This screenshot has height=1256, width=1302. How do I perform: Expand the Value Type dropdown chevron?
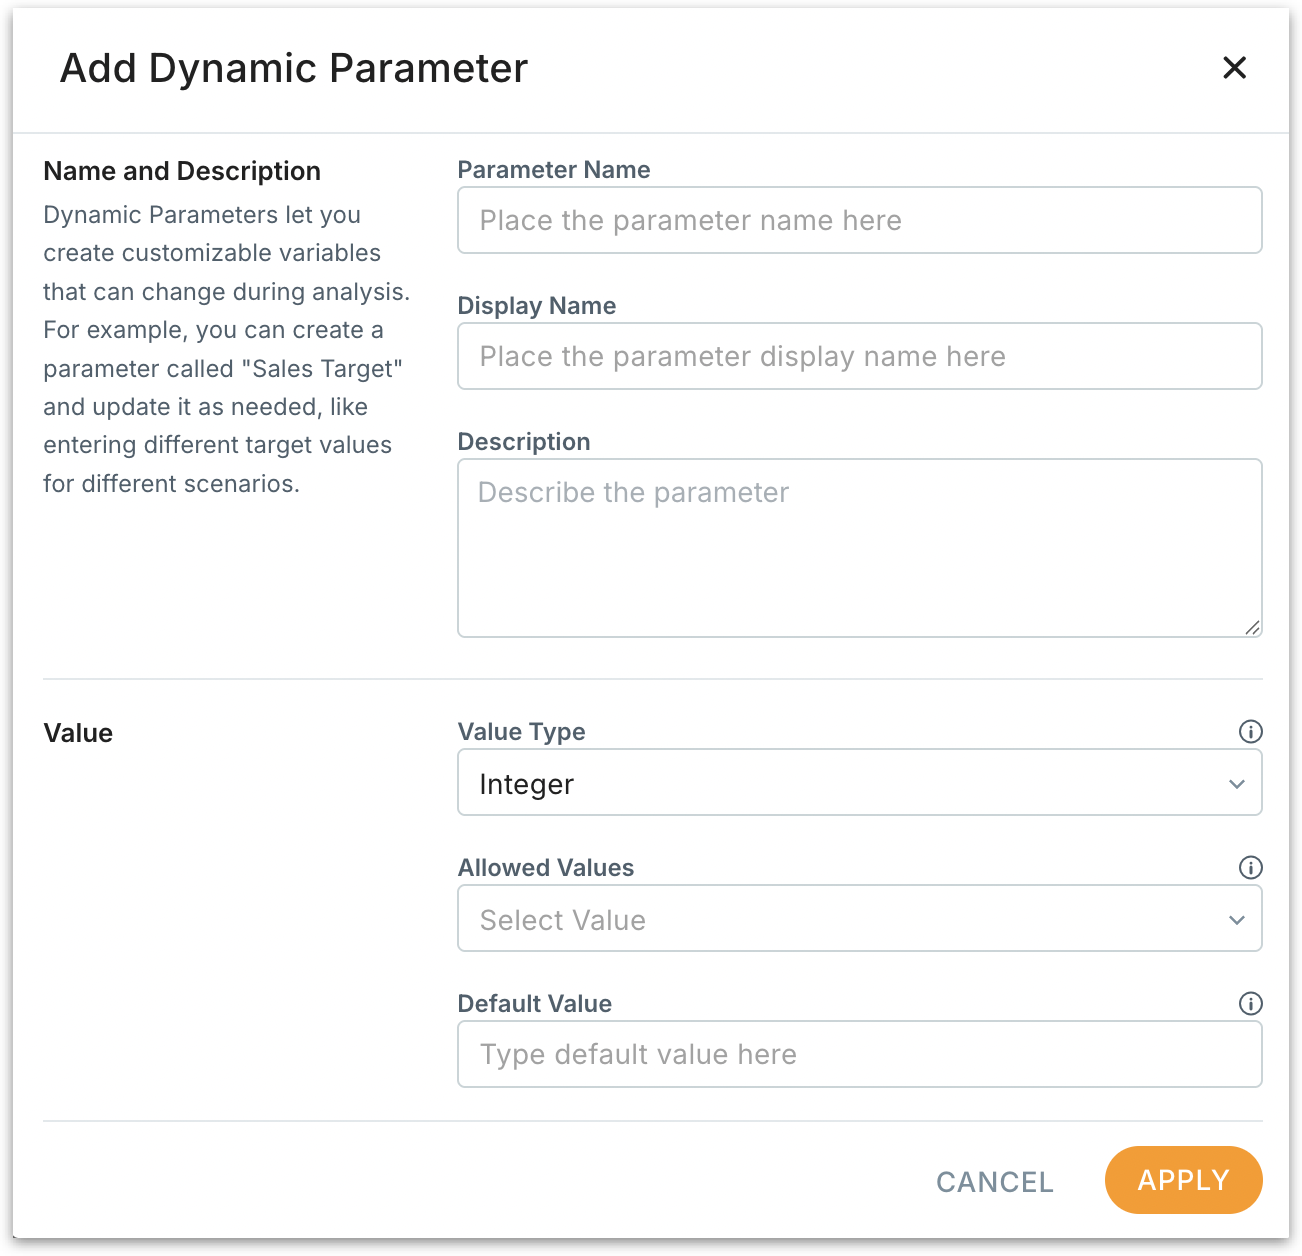(x=1237, y=784)
